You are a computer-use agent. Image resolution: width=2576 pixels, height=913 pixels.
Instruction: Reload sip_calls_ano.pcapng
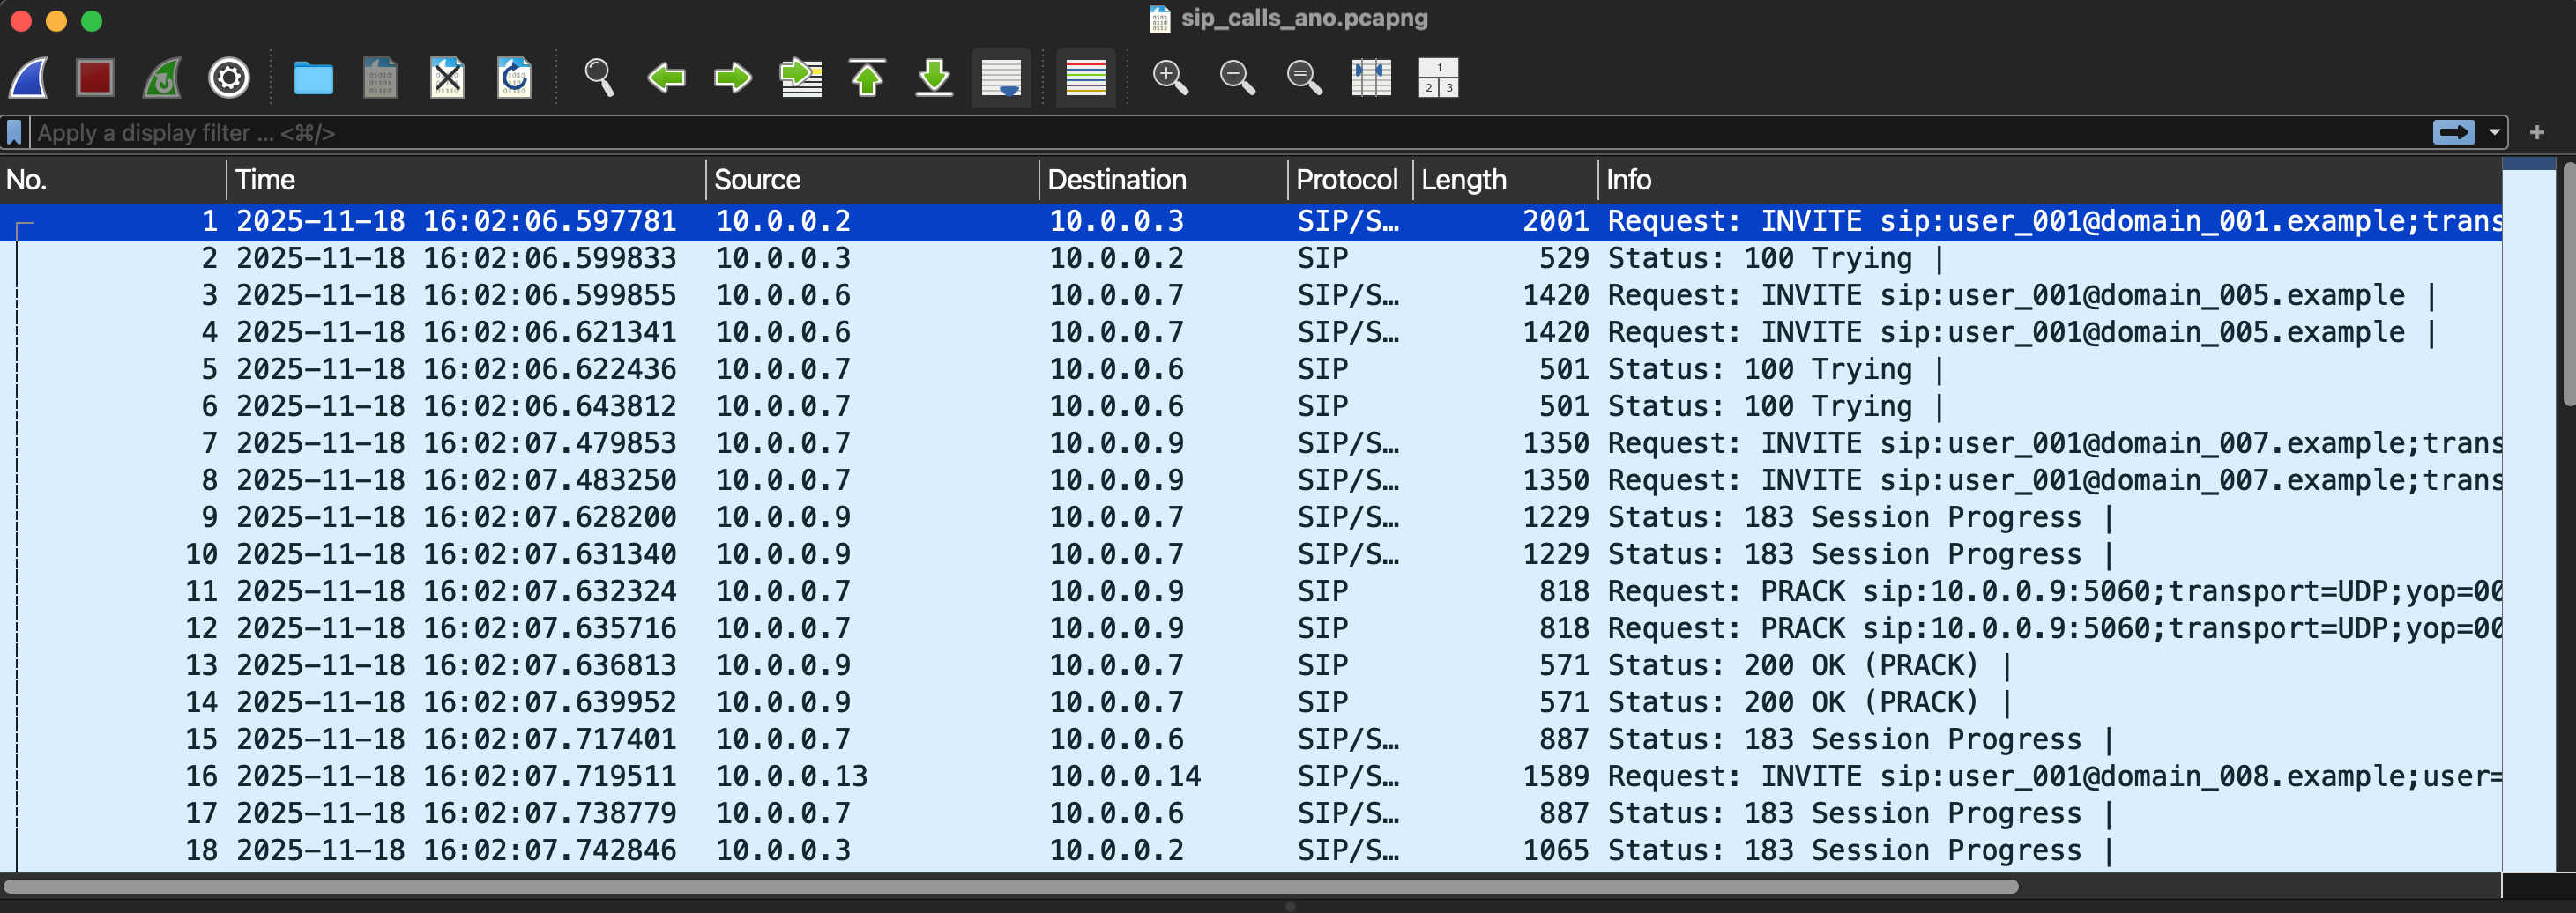[x=514, y=77]
